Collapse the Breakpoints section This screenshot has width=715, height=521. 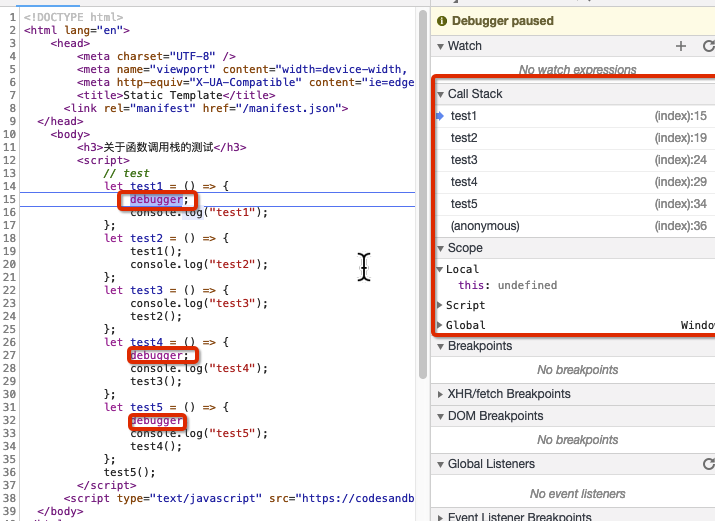pyautogui.click(x=440, y=346)
